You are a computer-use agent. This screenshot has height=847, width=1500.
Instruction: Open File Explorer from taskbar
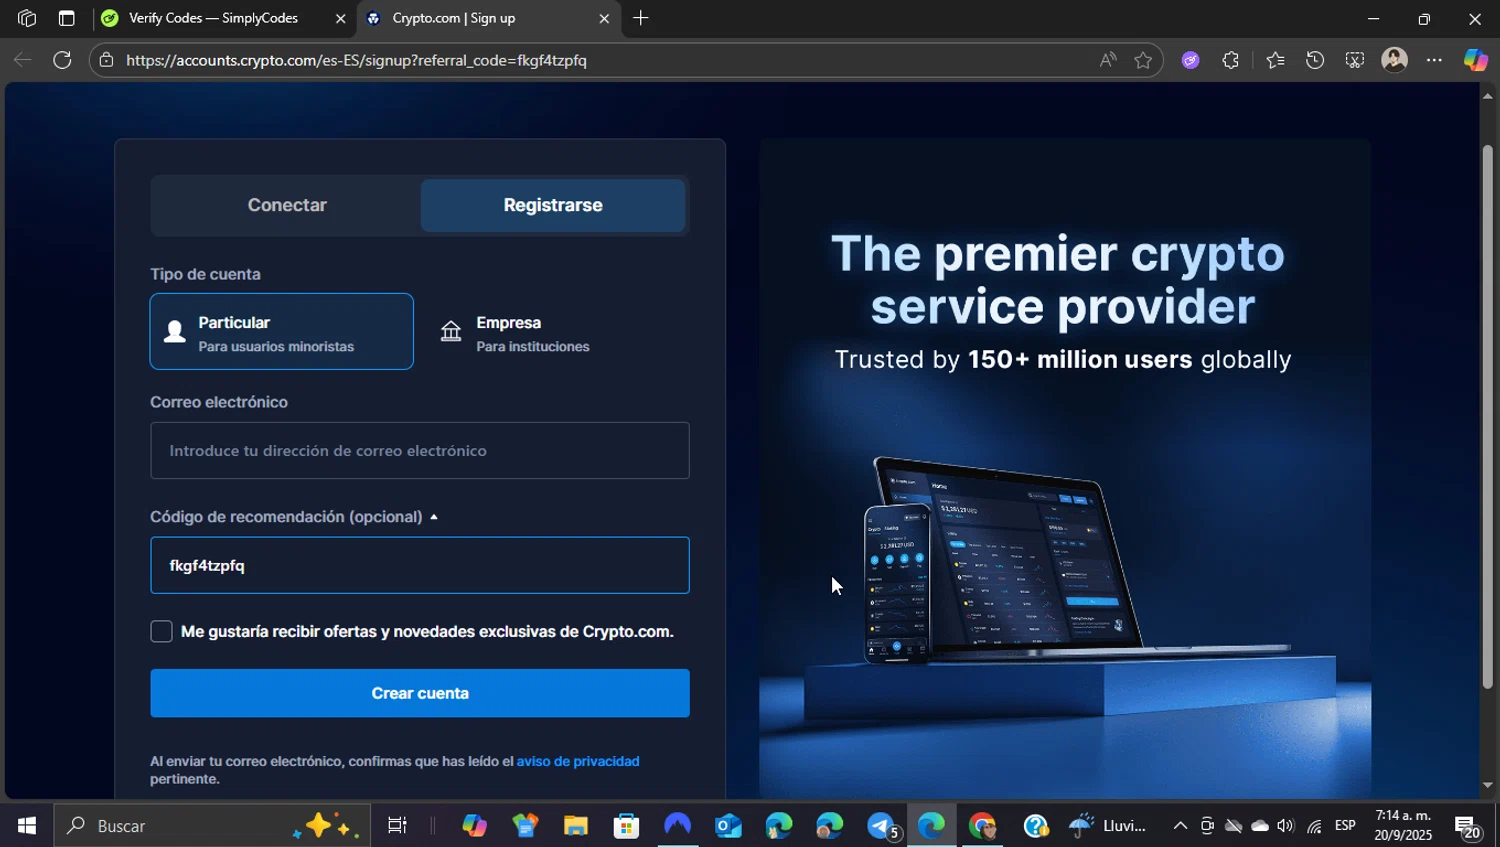click(x=575, y=826)
